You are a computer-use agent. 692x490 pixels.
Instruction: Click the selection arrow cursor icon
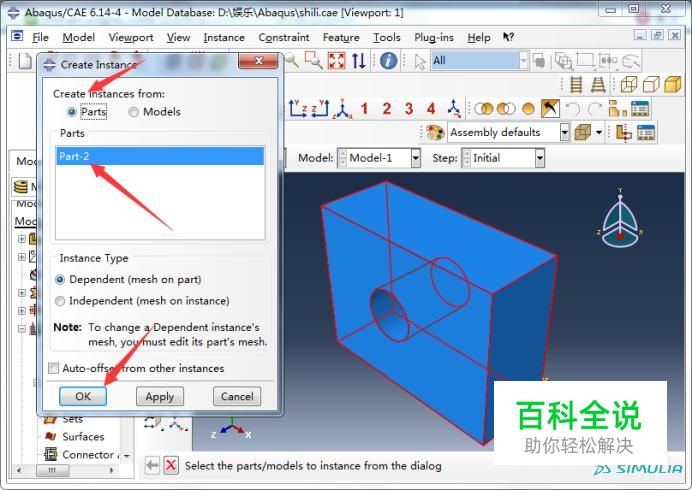(420, 61)
